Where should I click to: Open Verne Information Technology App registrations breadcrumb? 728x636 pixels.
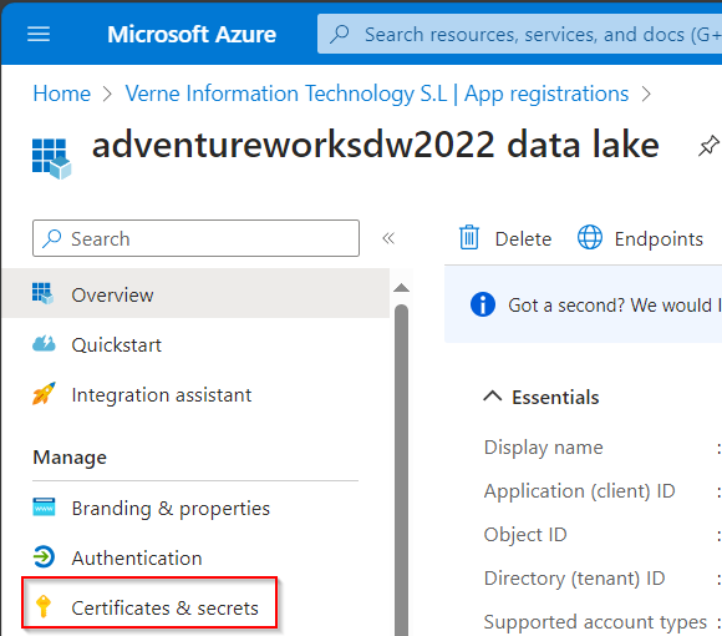[x=377, y=94]
